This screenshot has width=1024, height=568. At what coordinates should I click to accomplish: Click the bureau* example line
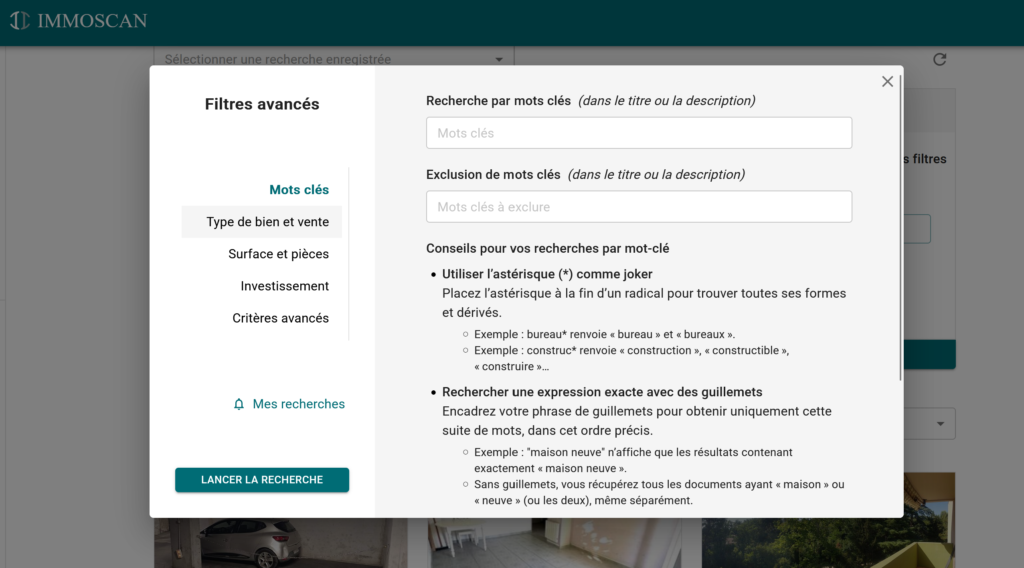604,334
